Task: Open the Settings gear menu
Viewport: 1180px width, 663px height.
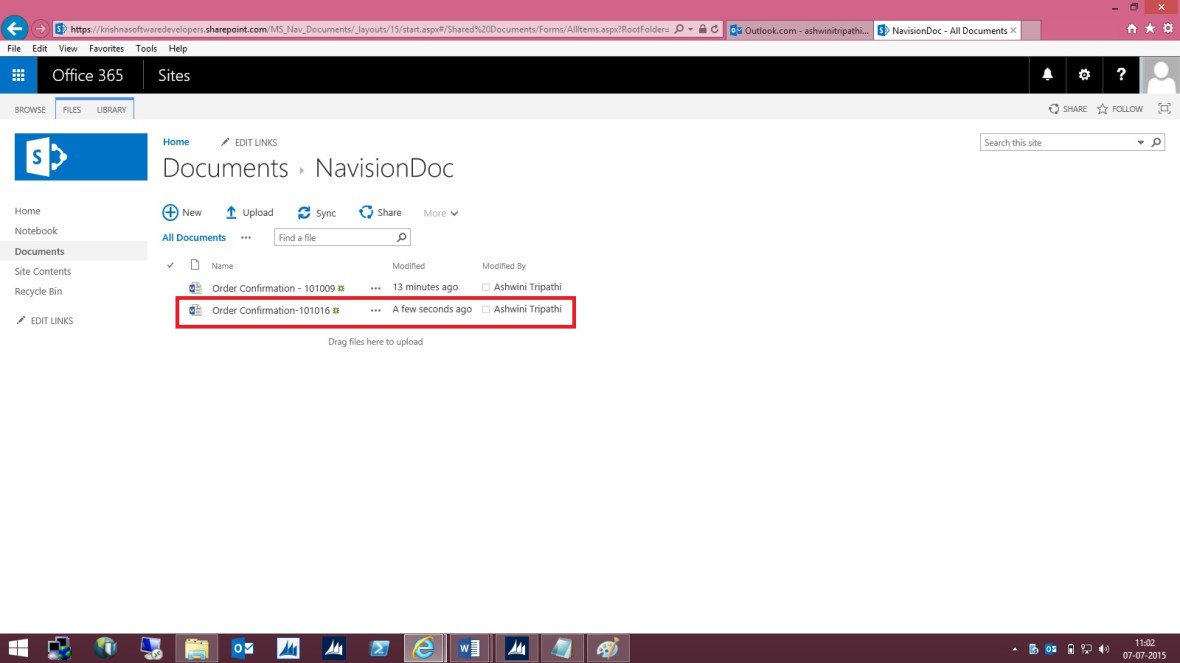Action: coord(1084,75)
